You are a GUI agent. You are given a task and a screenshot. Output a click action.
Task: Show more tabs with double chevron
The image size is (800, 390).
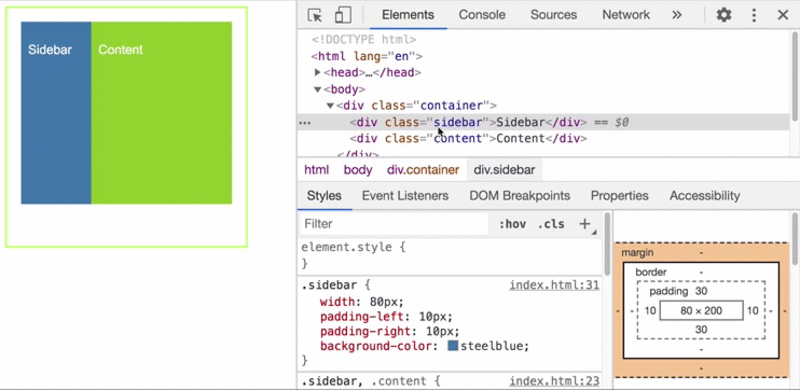pos(677,15)
